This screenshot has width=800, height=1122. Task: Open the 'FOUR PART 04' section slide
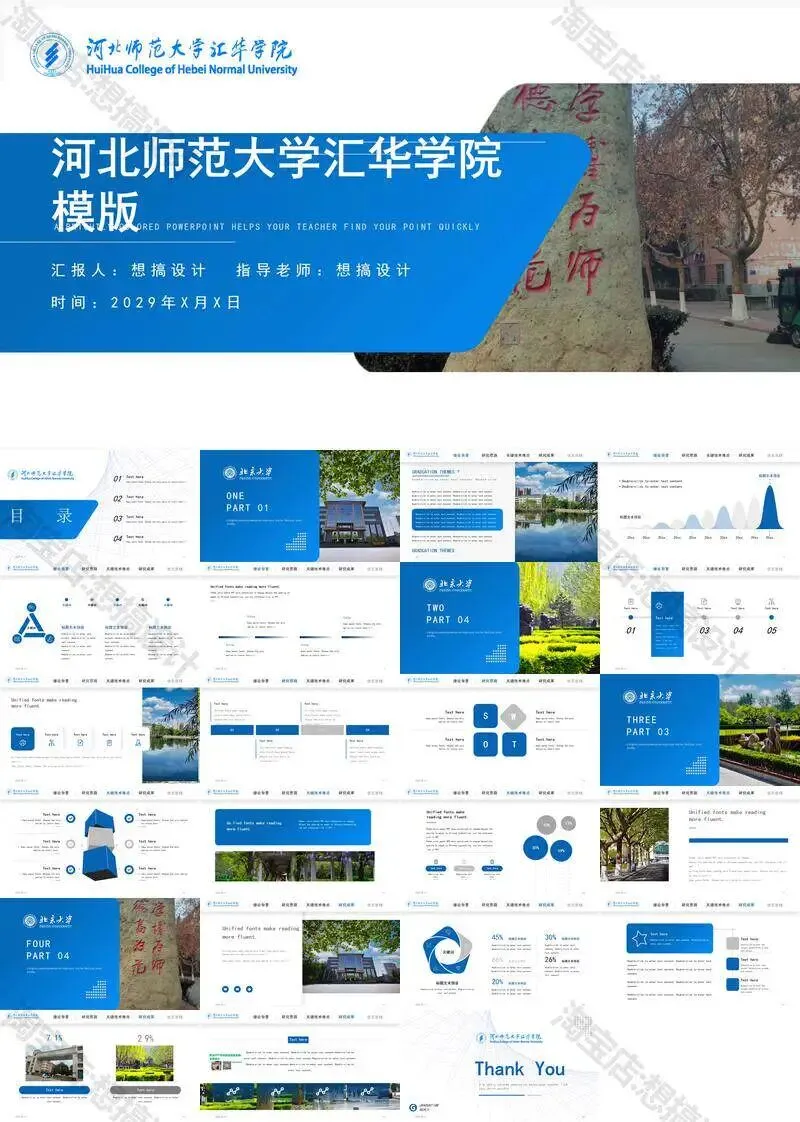[x=99, y=955]
